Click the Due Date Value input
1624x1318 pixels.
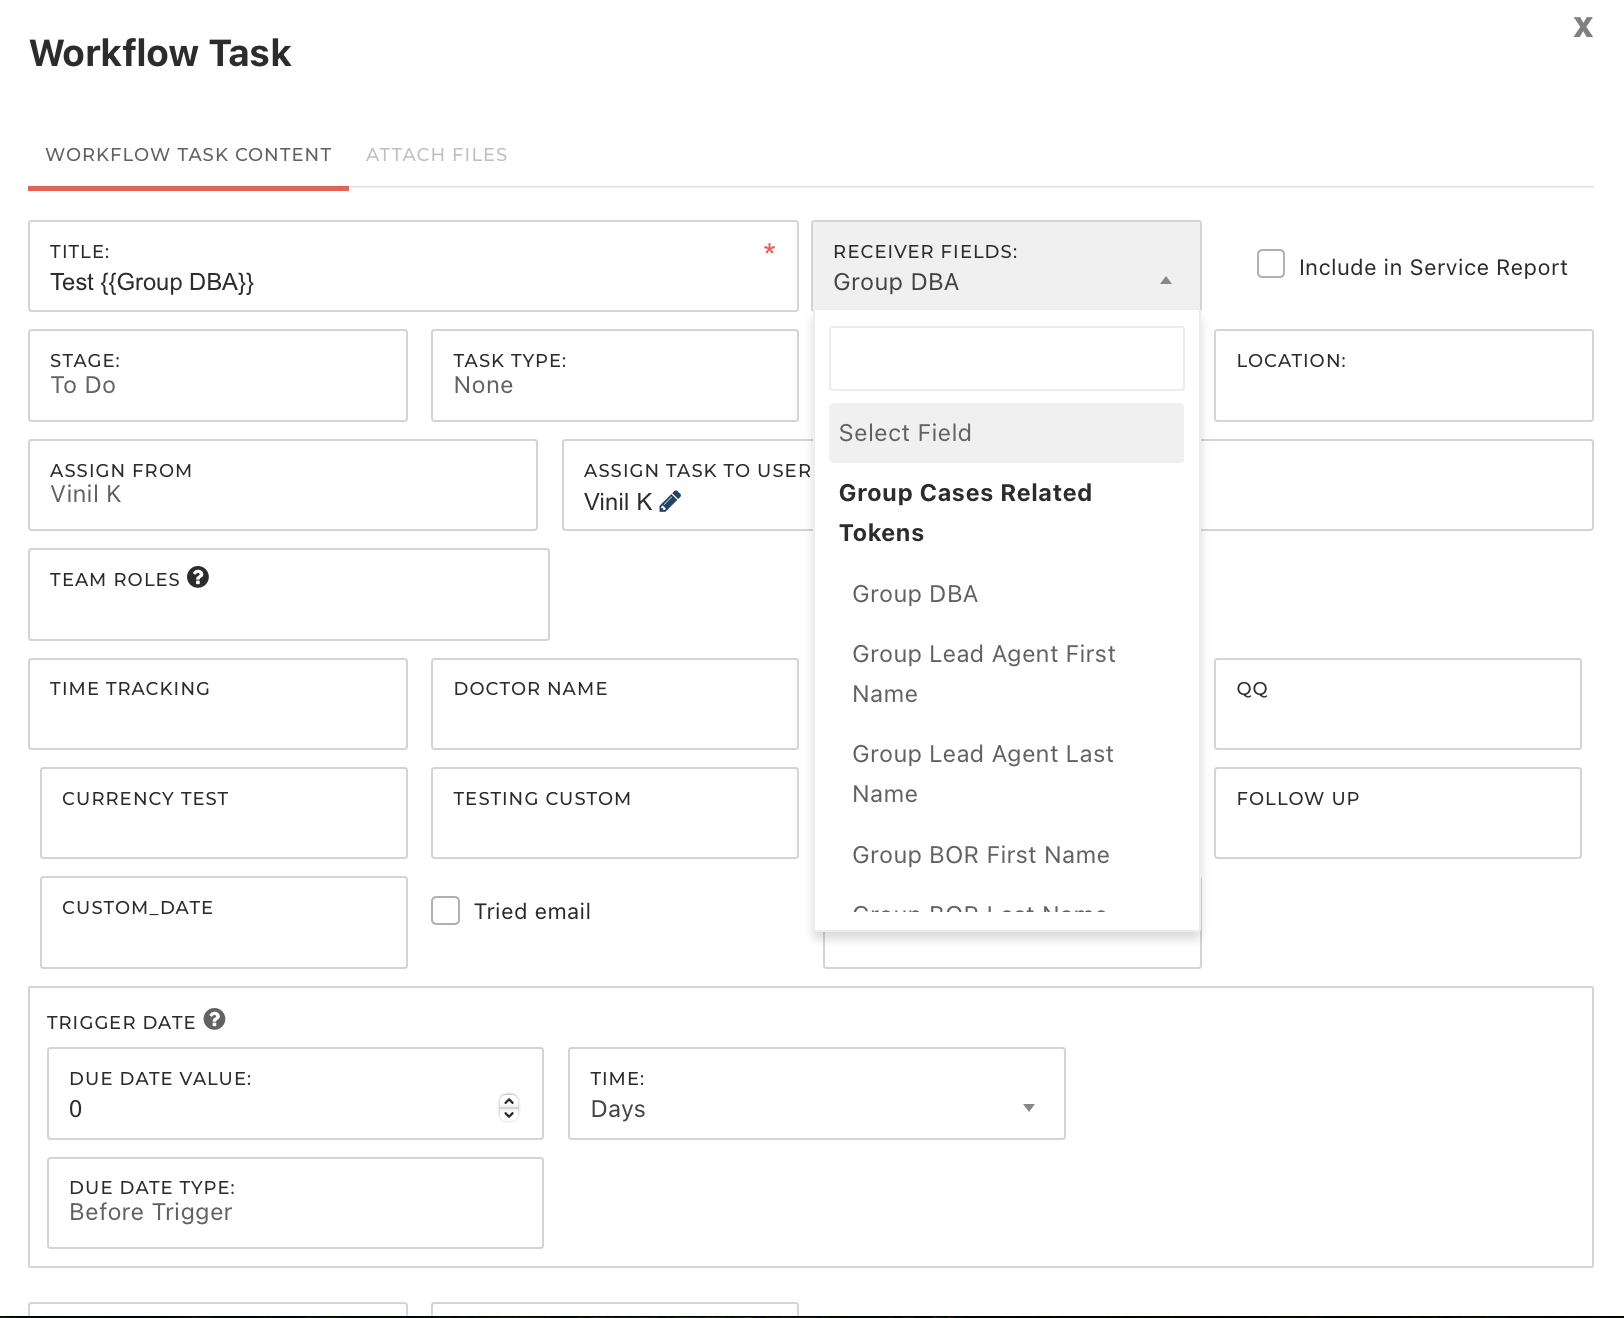point(295,1093)
